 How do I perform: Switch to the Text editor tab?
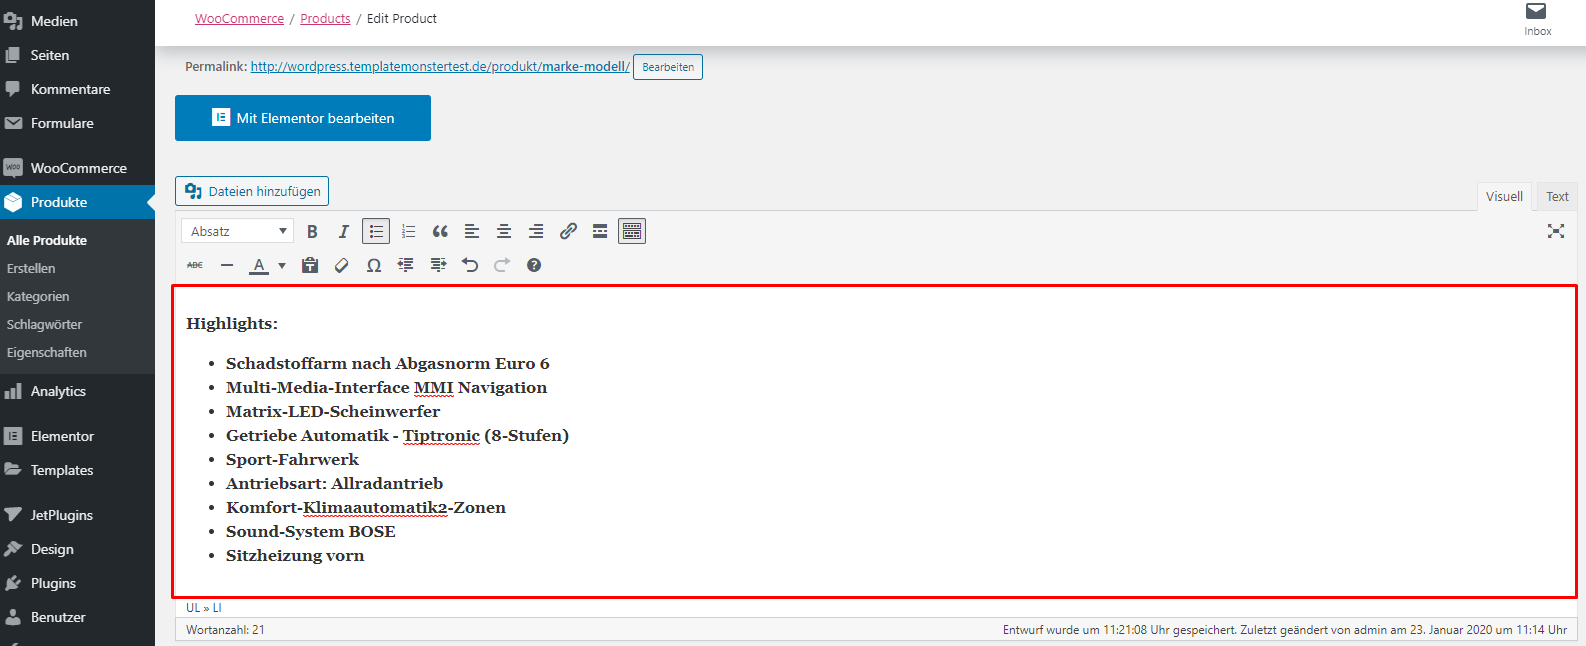[1557, 196]
